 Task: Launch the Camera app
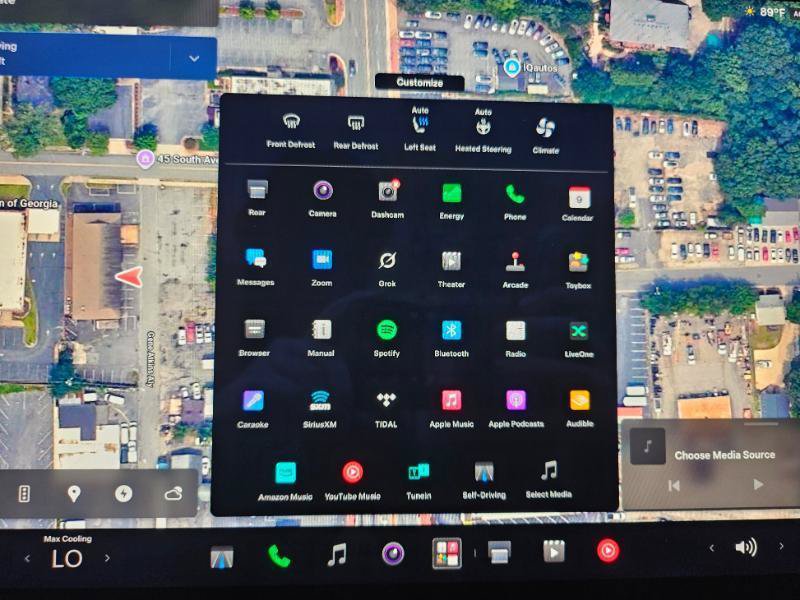point(322,198)
